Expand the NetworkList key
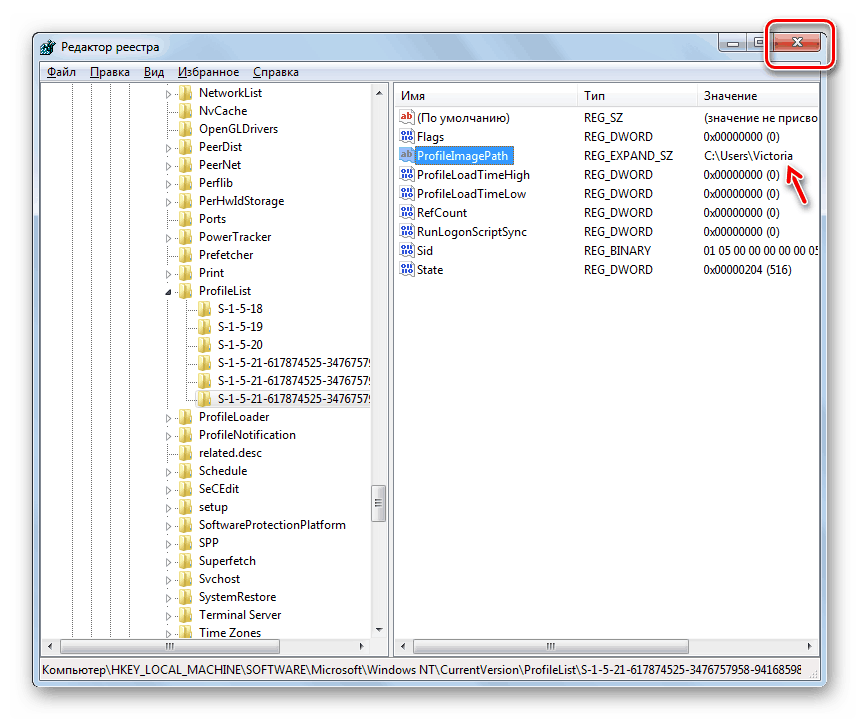860x720 pixels. pos(168,93)
